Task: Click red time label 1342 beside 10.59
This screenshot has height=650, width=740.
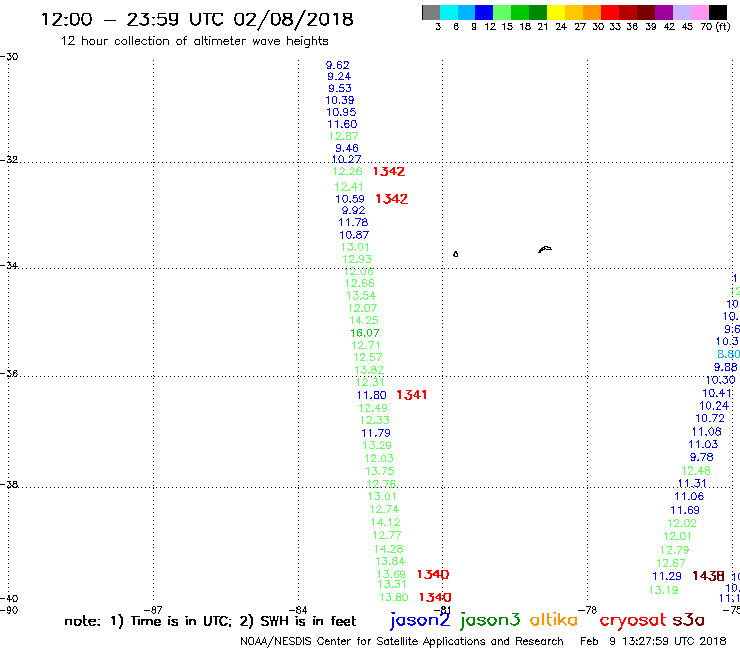Action: click(x=391, y=199)
